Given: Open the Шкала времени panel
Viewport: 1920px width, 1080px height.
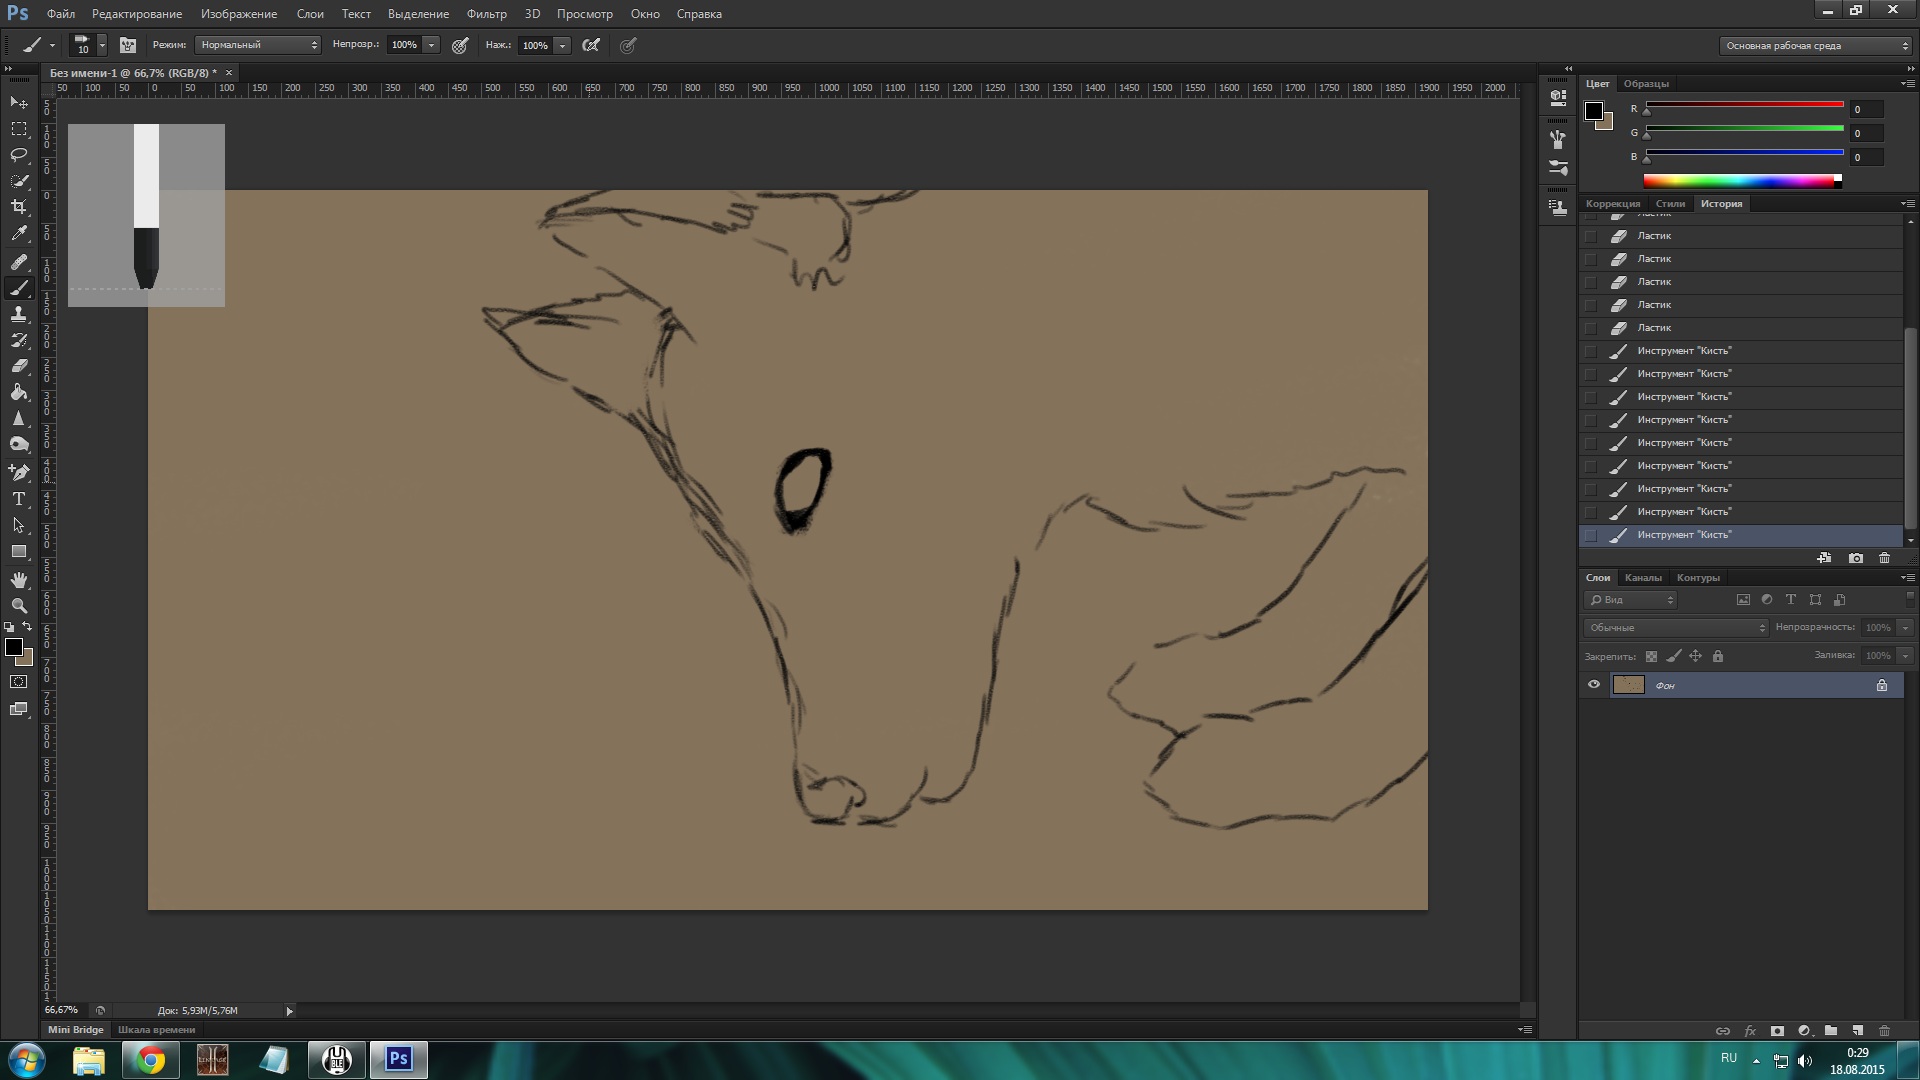Looking at the screenshot, I should [x=157, y=1030].
